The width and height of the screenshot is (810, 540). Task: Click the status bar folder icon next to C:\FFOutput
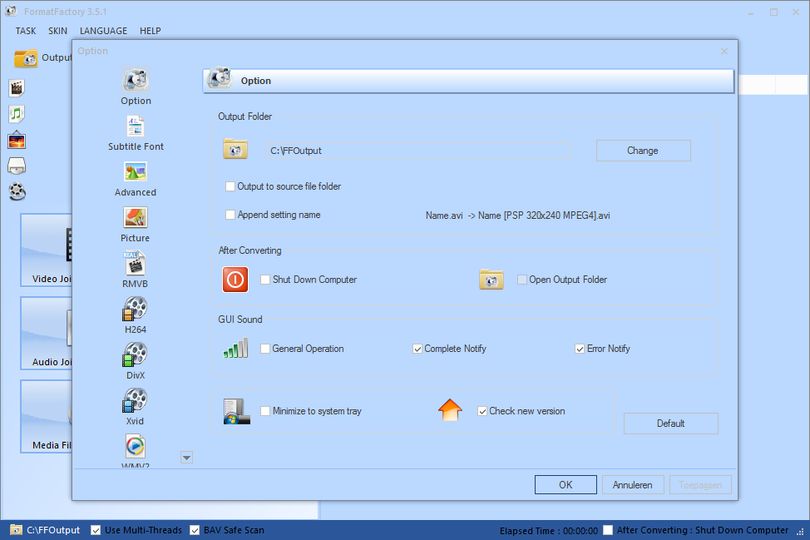click(16, 530)
